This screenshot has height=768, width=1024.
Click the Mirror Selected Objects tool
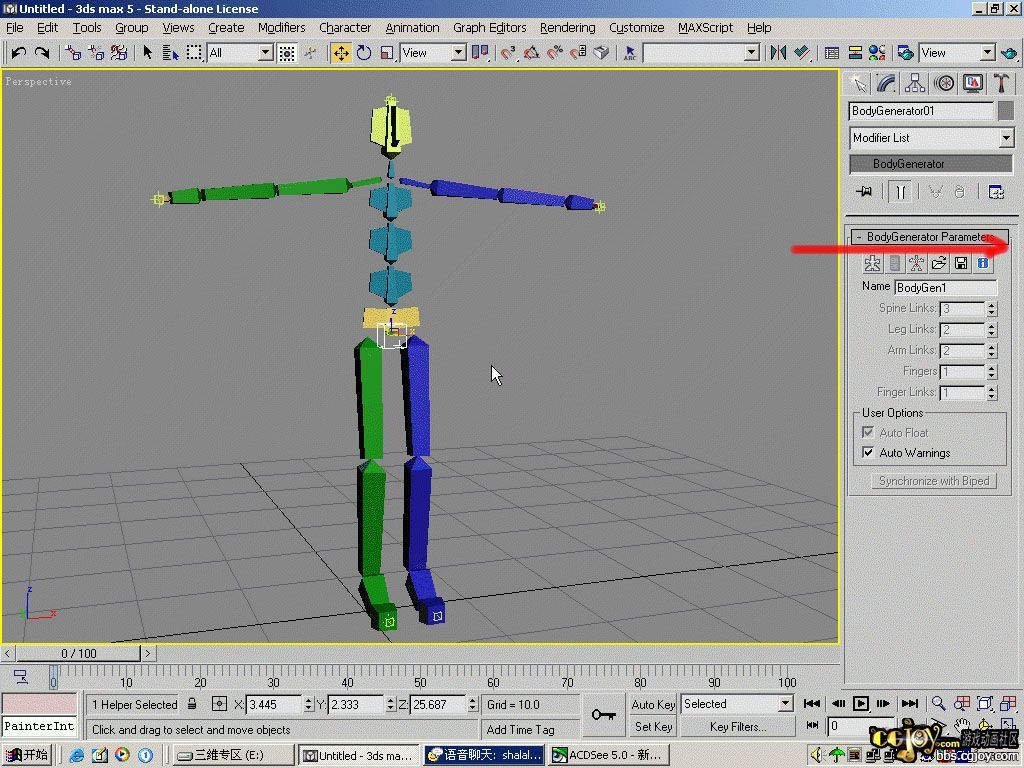point(778,53)
